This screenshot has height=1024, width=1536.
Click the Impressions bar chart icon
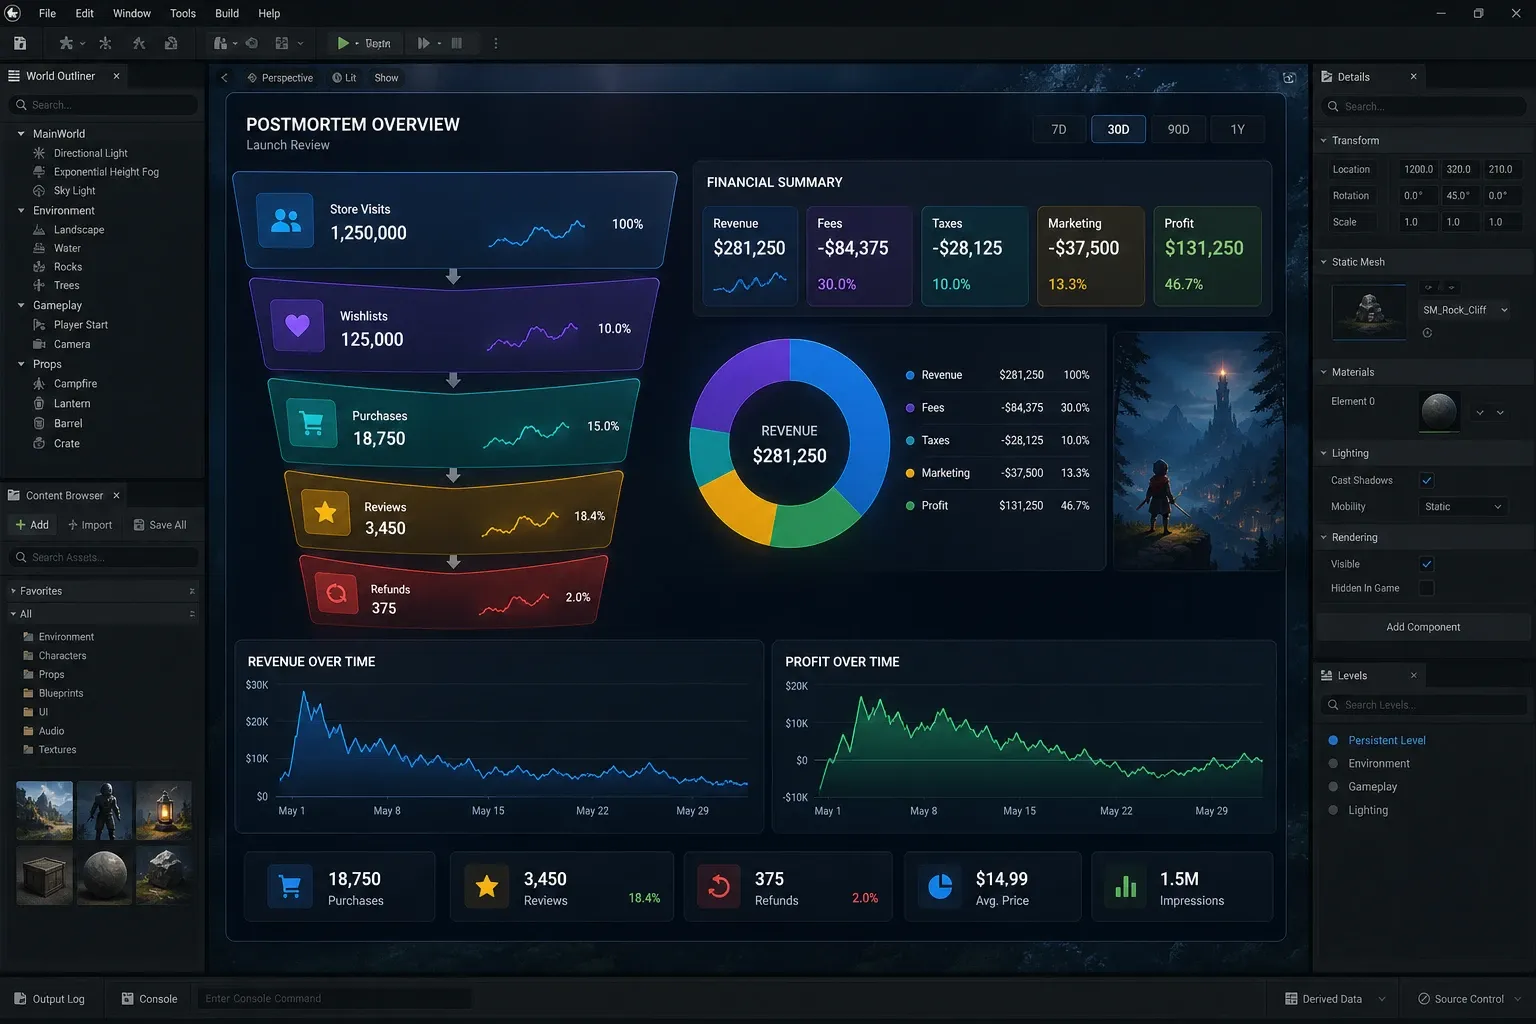tap(1125, 886)
